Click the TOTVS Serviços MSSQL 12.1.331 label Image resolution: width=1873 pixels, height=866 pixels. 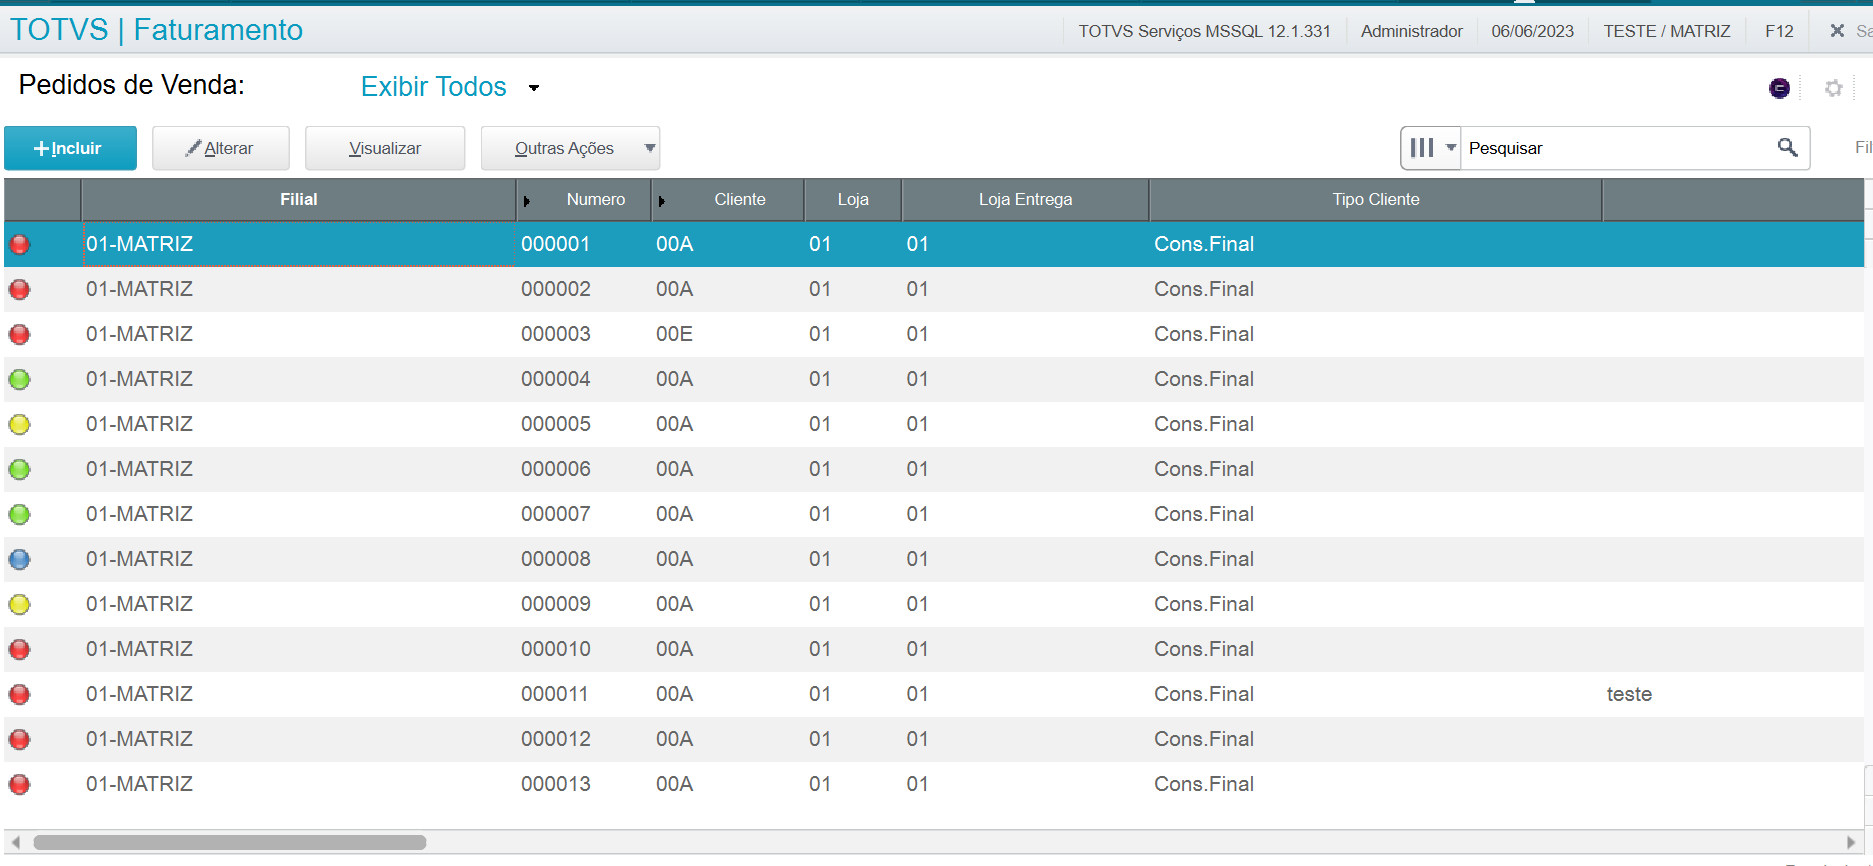point(1204,31)
